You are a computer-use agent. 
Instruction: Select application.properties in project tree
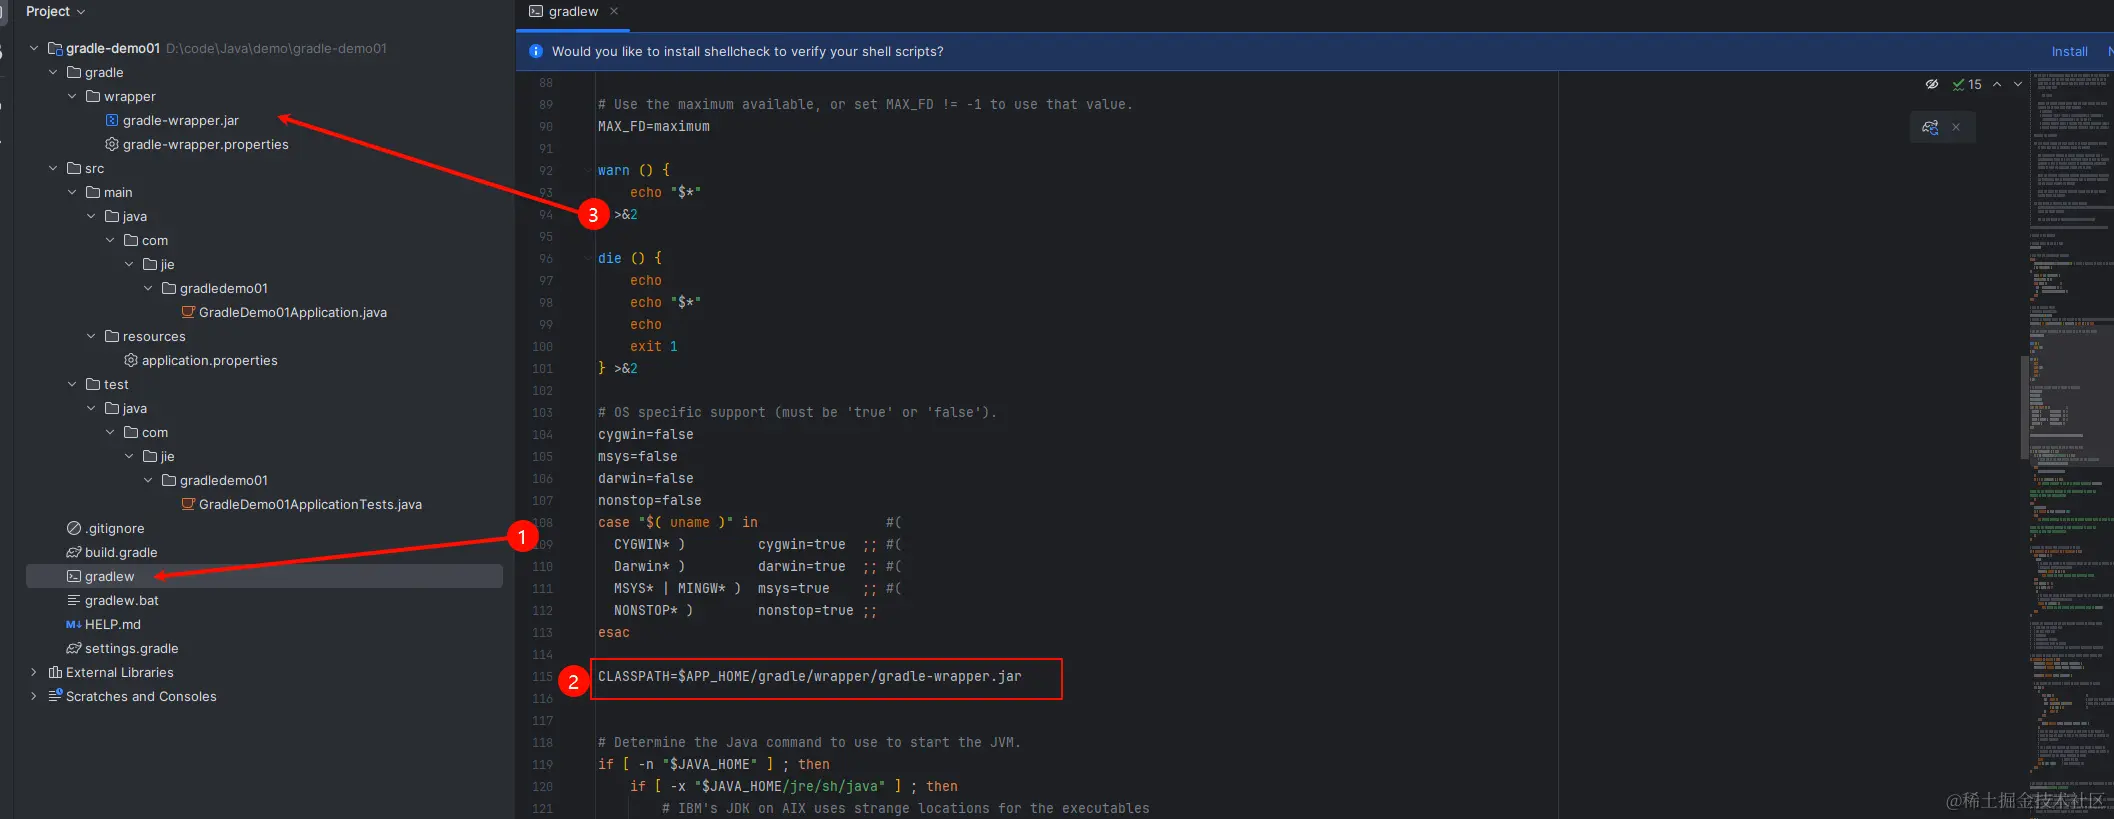coord(210,360)
